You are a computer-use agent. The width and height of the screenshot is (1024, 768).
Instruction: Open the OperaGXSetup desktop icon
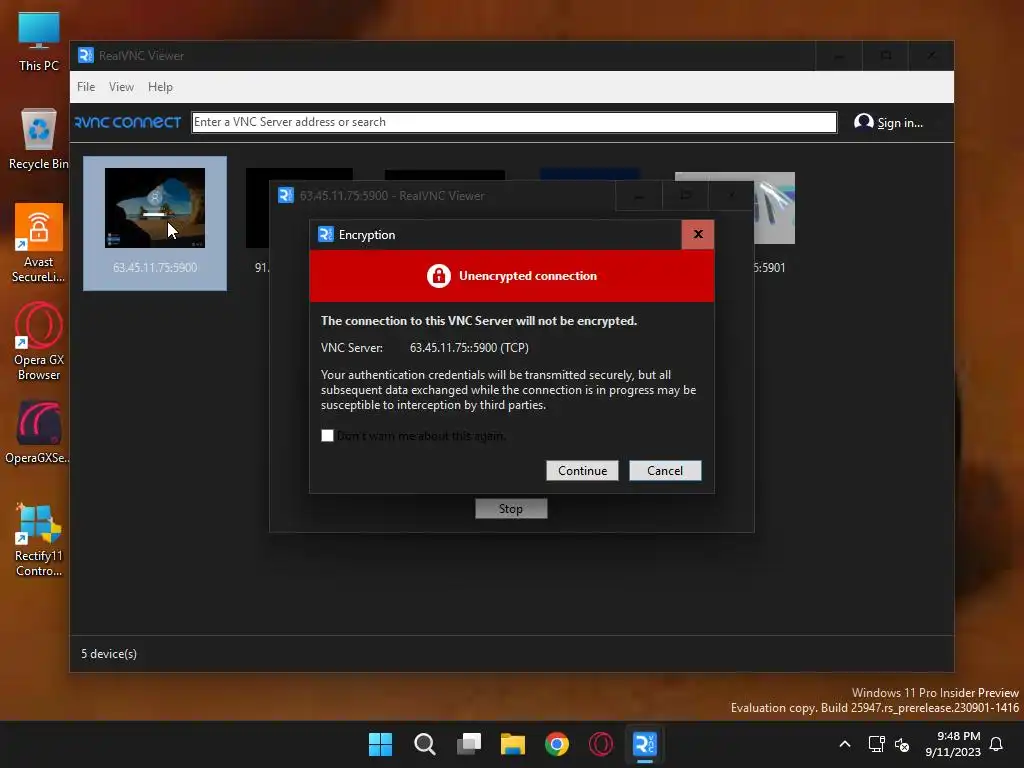click(39, 432)
